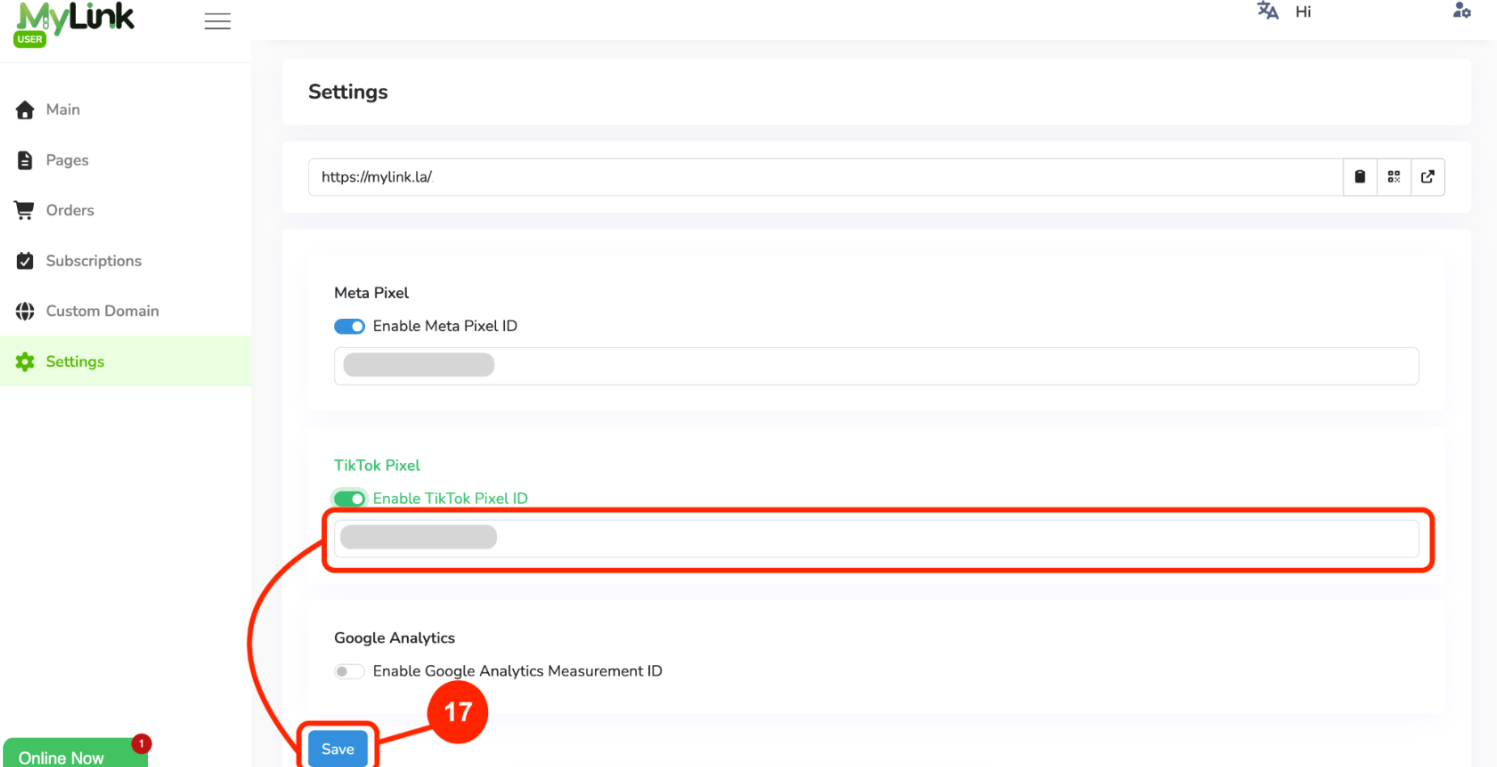Open the user account settings icon
The image size is (1497, 767).
pyautogui.click(x=1461, y=11)
